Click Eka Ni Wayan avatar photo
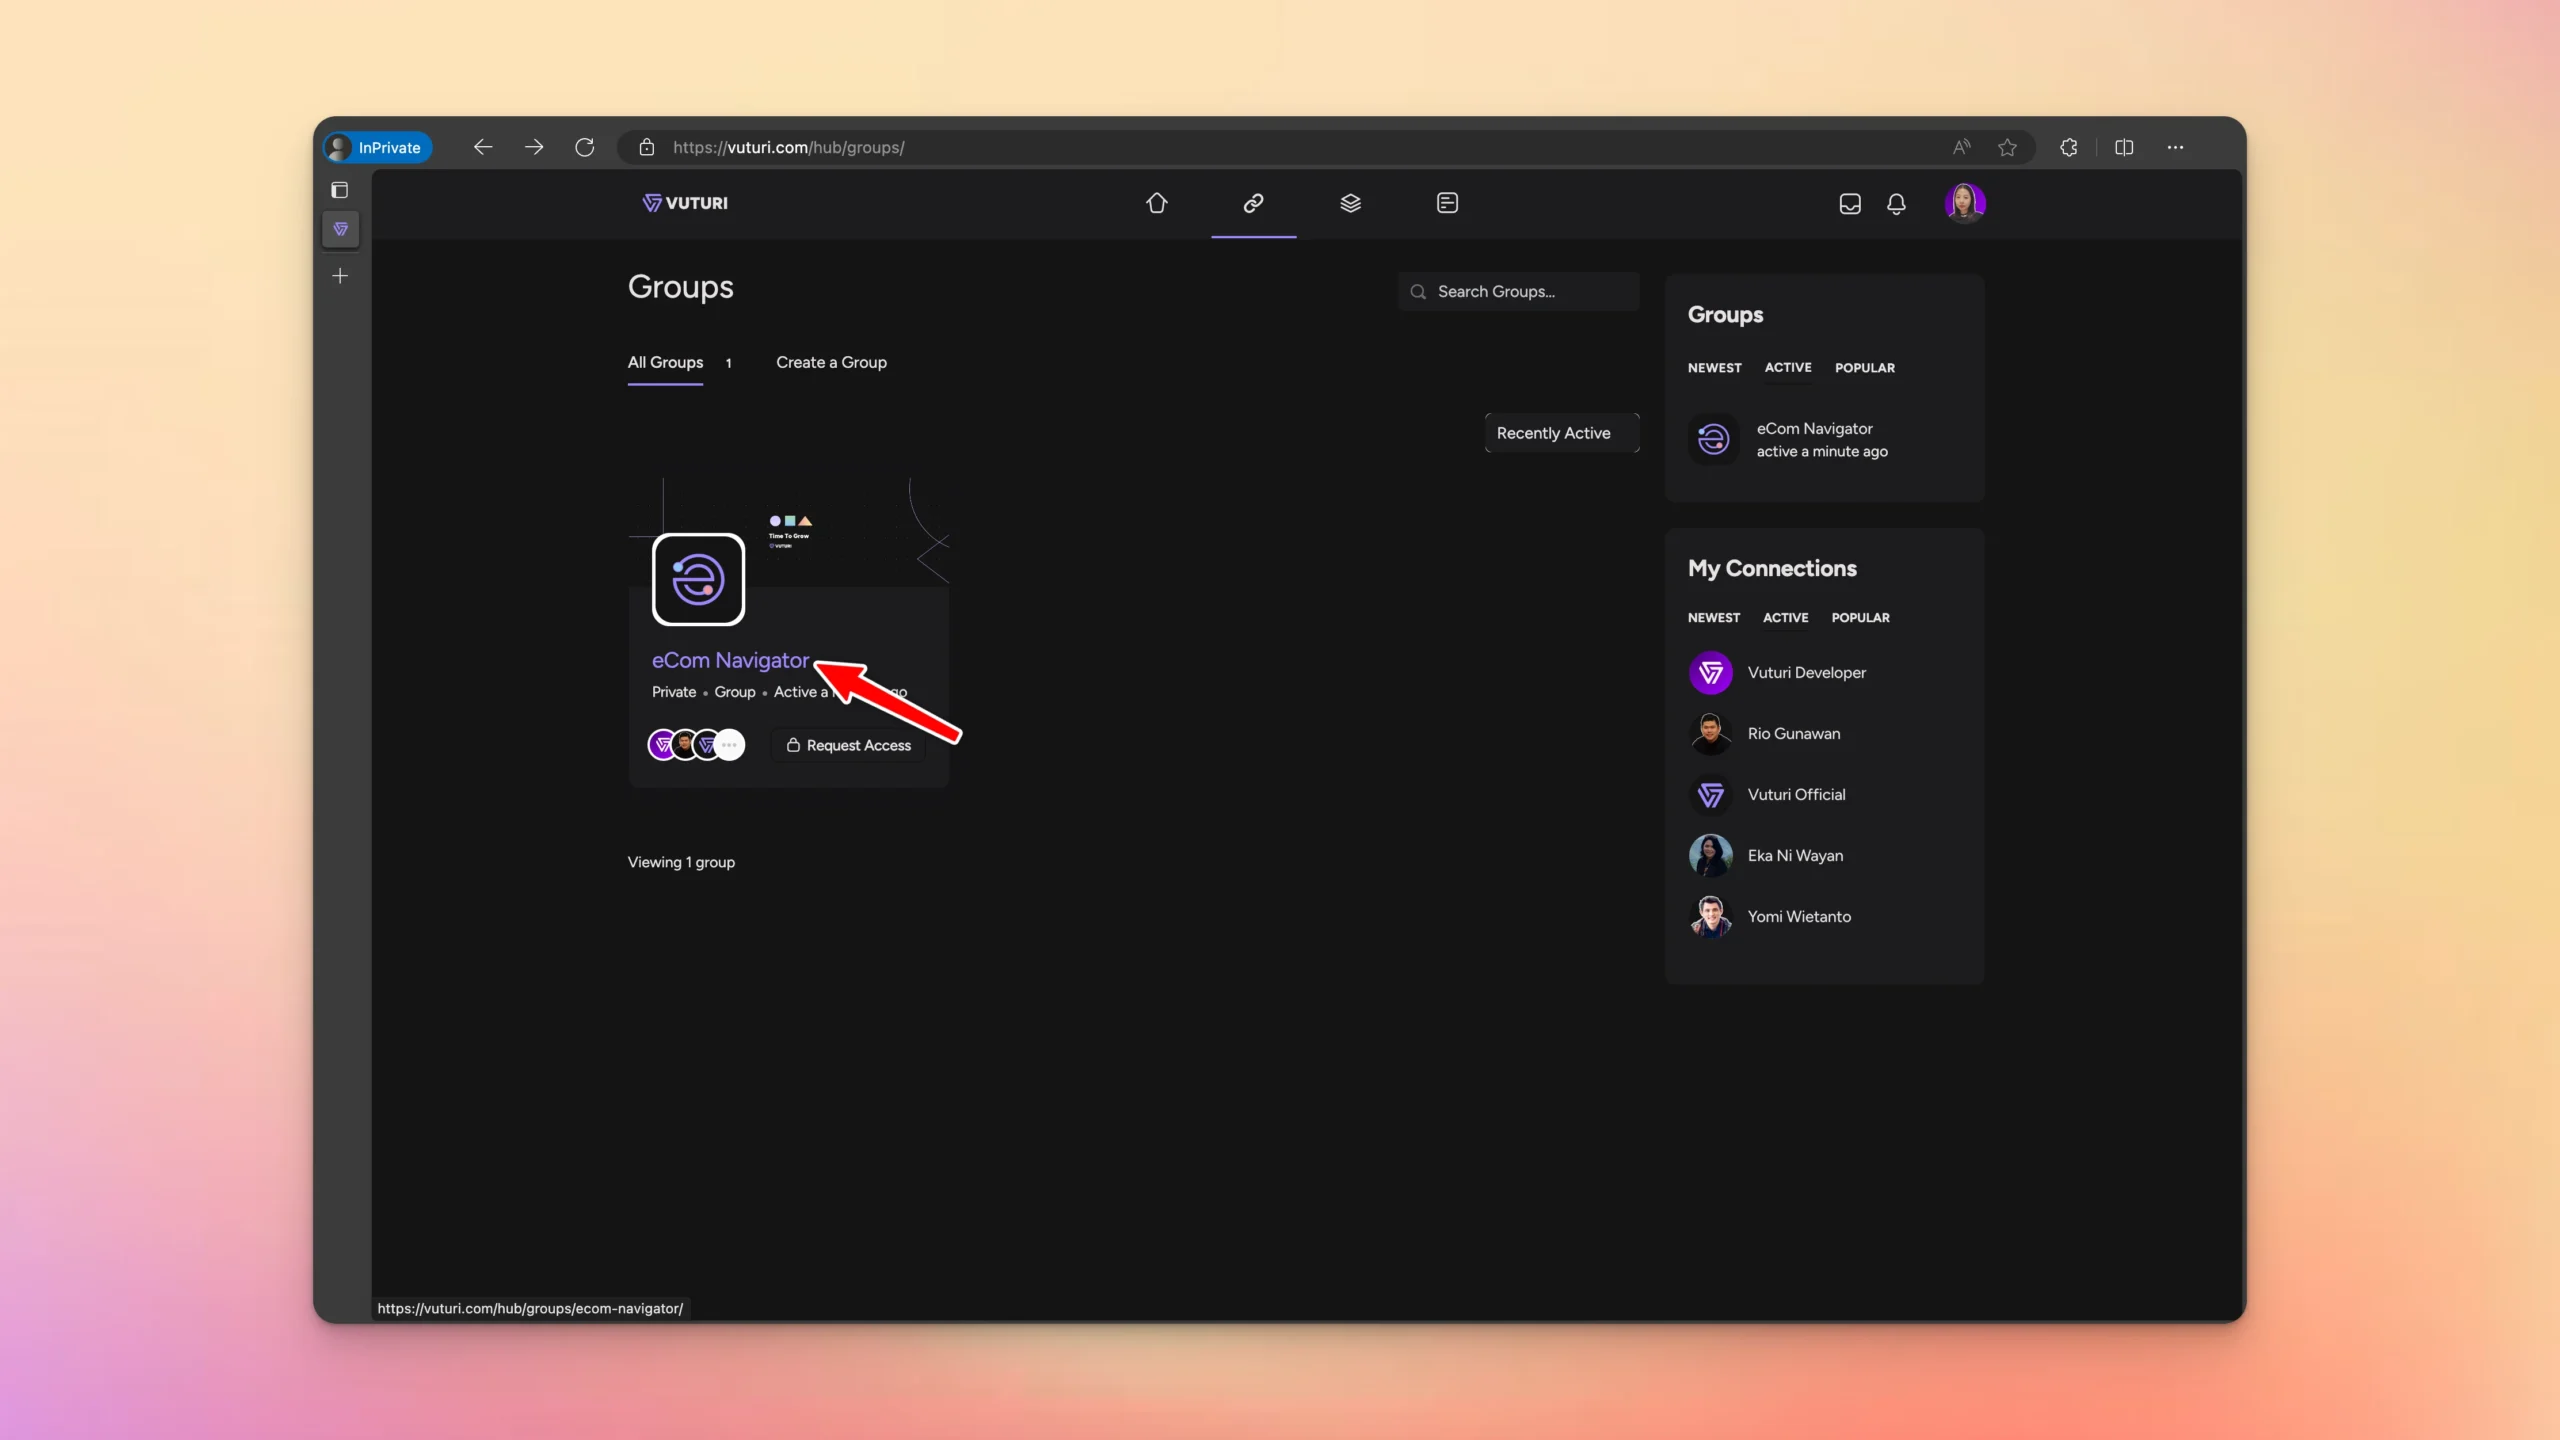The image size is (2560, 1440). point(1711,856)
